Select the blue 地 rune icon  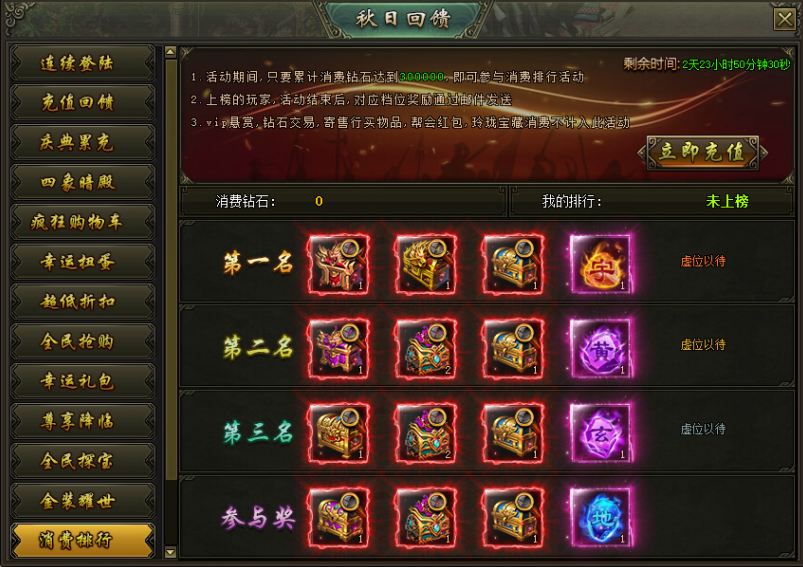coord(600,516)
